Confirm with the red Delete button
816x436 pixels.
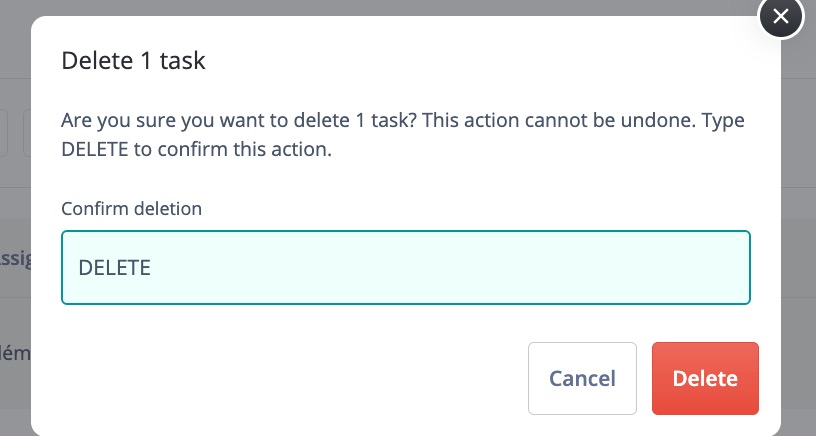(x=705, y=378)
